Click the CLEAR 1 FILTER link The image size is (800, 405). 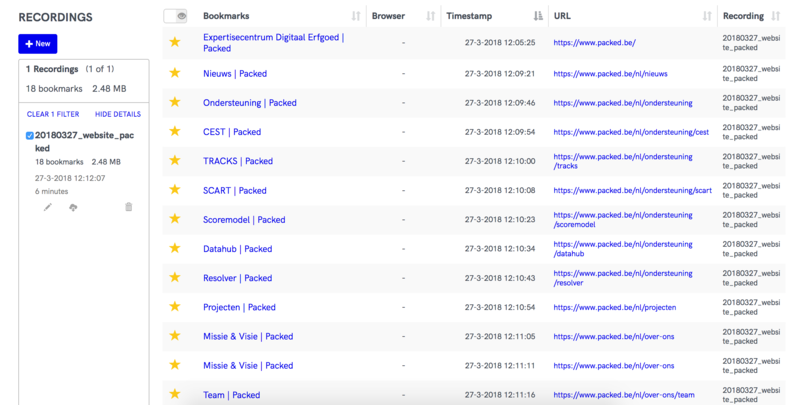(52, 115)
